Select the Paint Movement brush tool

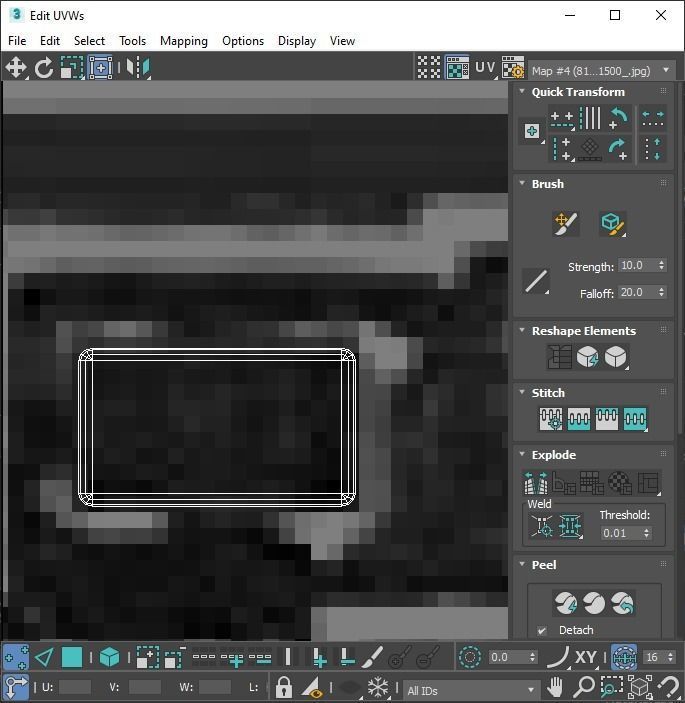click(x=566, y=223)
